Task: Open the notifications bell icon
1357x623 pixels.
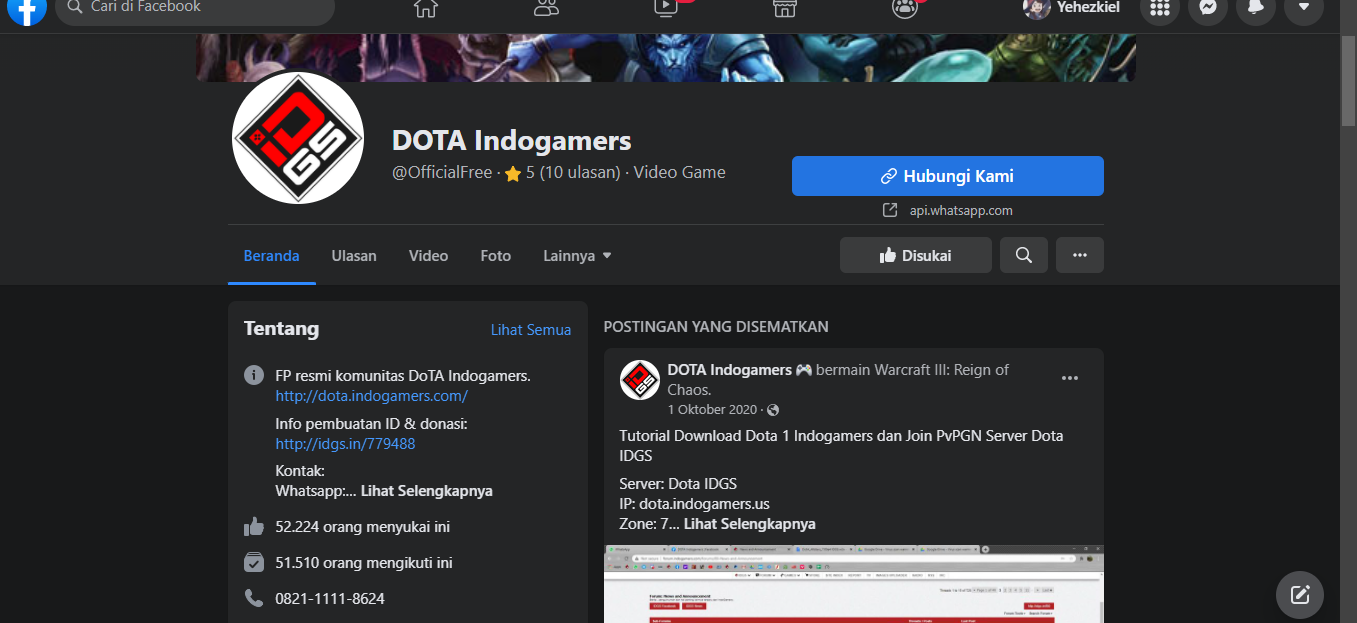Action: [1256, 8]
